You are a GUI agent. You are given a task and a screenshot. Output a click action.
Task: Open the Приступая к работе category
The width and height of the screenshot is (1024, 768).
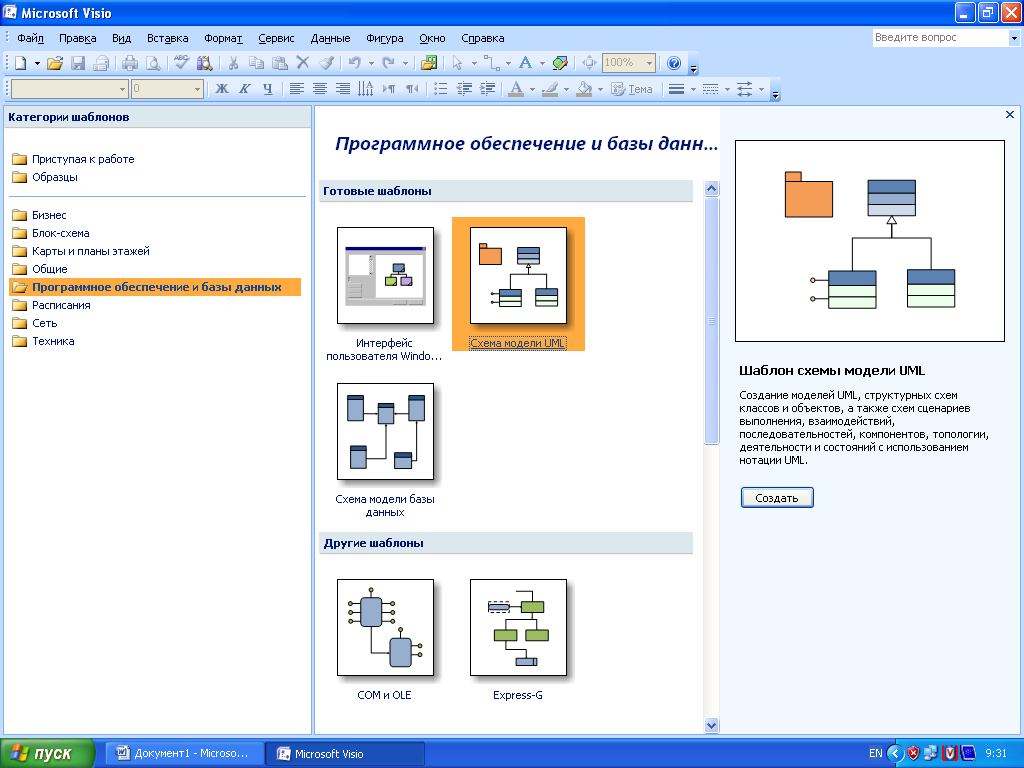pyautogui.click(x=83, y=159)
